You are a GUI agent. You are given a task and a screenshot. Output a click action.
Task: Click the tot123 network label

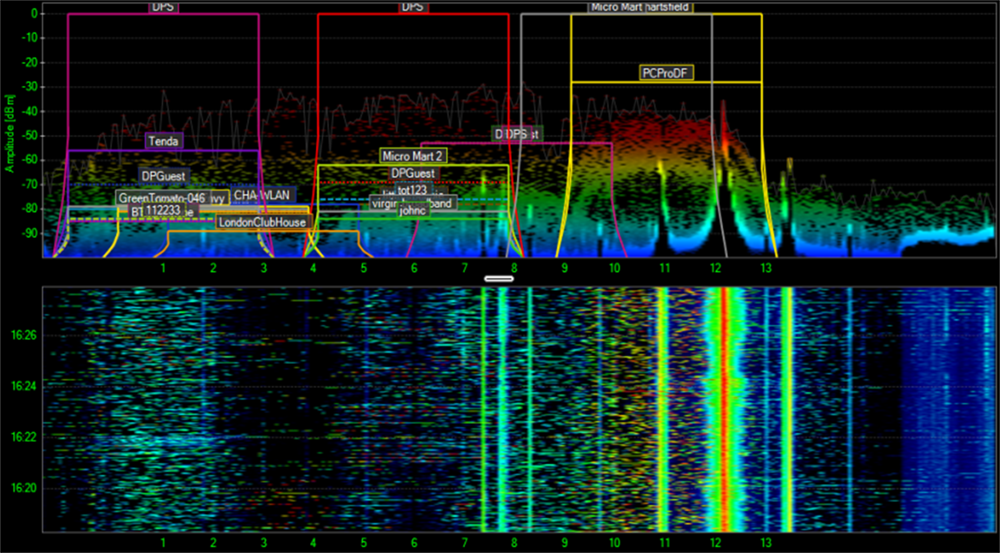[413, 189]
